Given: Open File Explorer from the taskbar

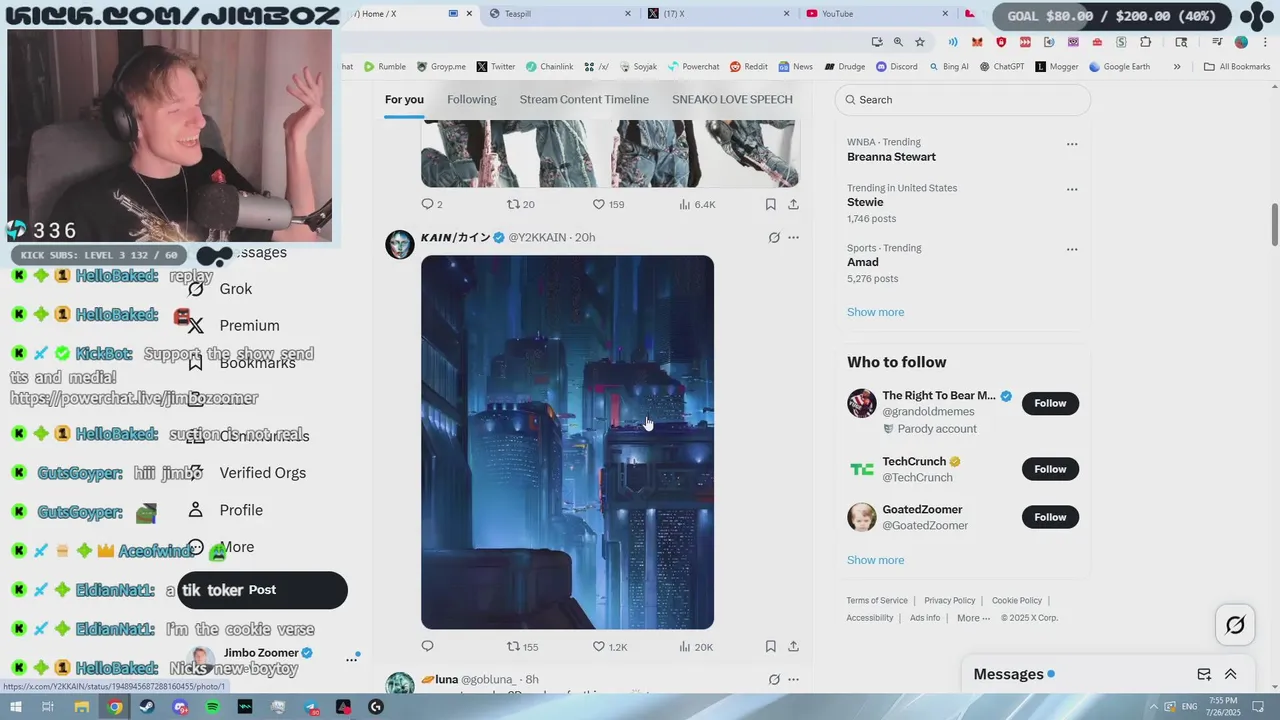Looking at the screenshot, I should click(82, 707).
